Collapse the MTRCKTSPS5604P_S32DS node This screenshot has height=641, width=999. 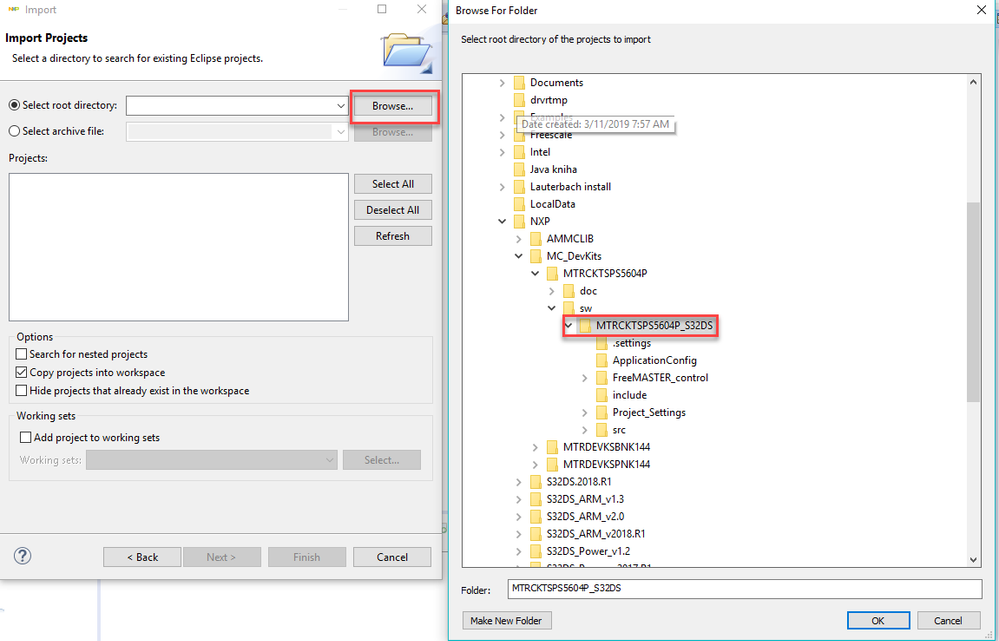(568, 326)
